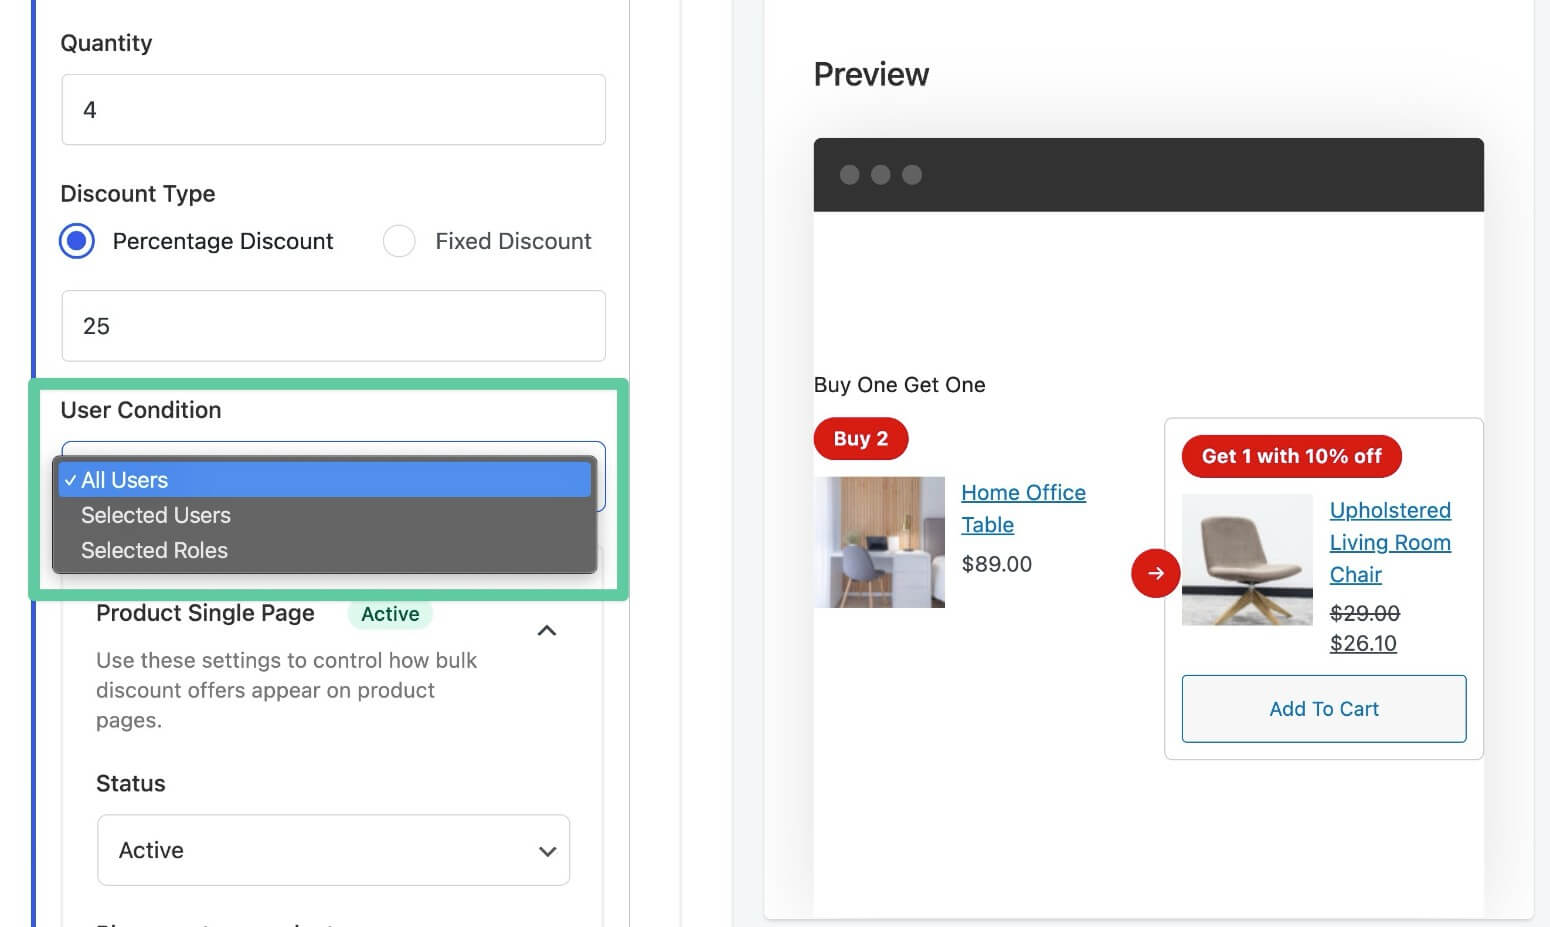This screenshot has width=1550, height=927.
Task: Click the Upholstered Chair product thumbnail
Action: coord(1247,560)
